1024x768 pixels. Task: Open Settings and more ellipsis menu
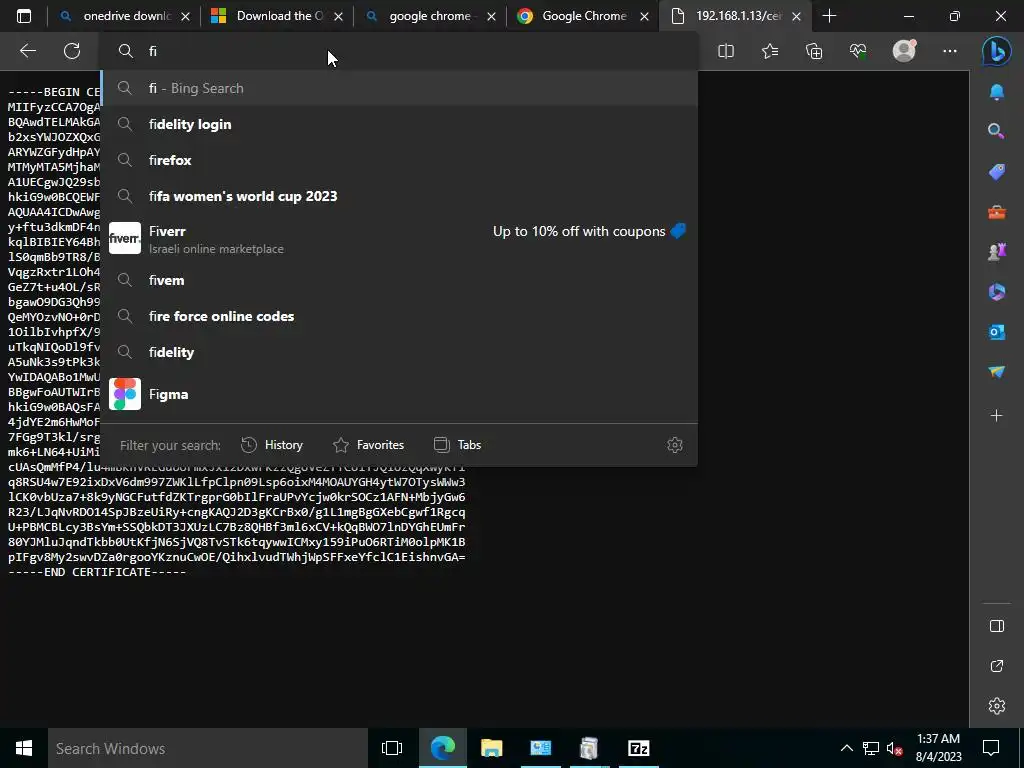point(950,51)
